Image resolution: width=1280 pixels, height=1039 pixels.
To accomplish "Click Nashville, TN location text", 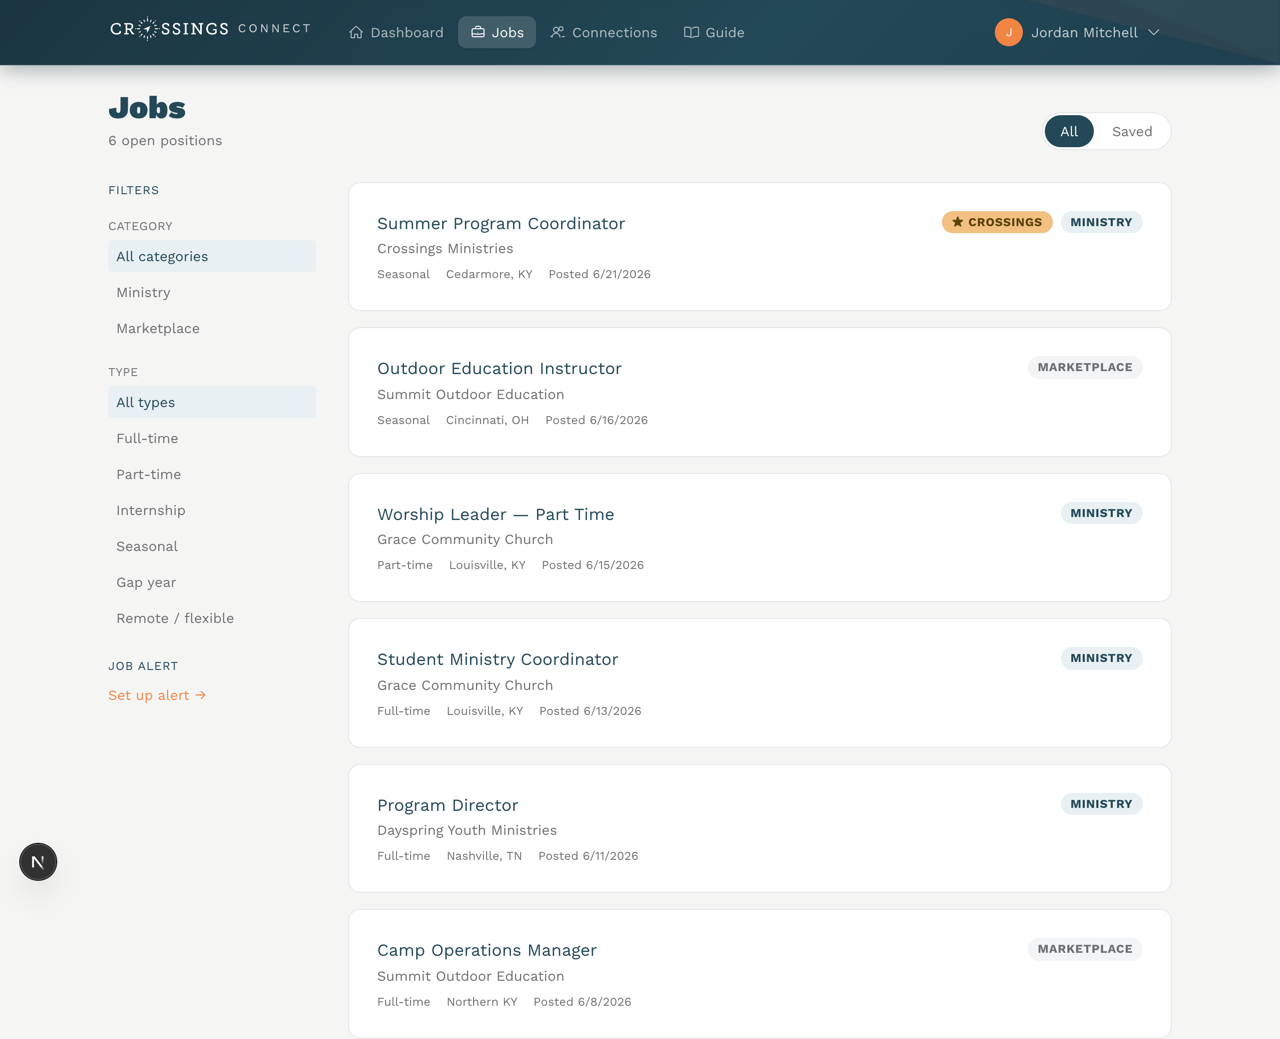I will pyautogui.click(x=484, y=856).
